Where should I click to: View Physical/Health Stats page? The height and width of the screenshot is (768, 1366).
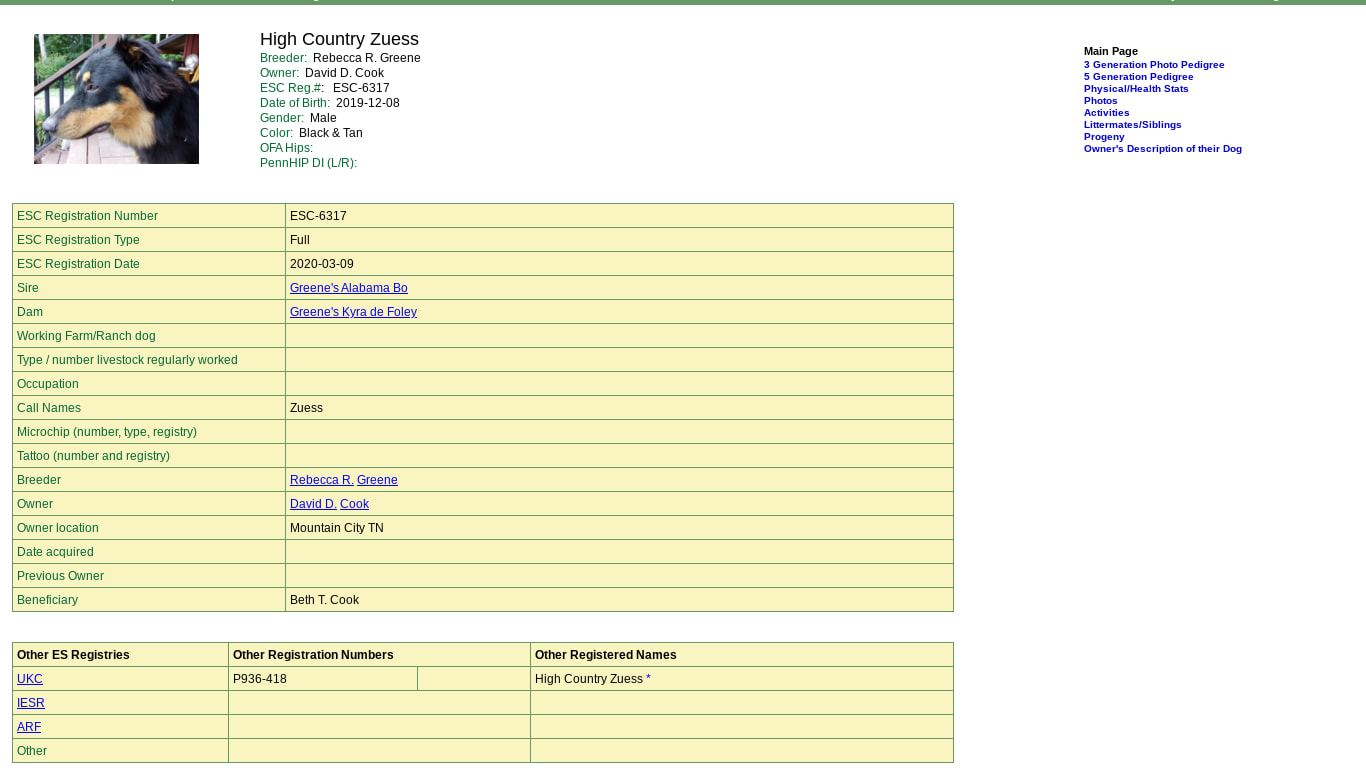(1136, 89)
